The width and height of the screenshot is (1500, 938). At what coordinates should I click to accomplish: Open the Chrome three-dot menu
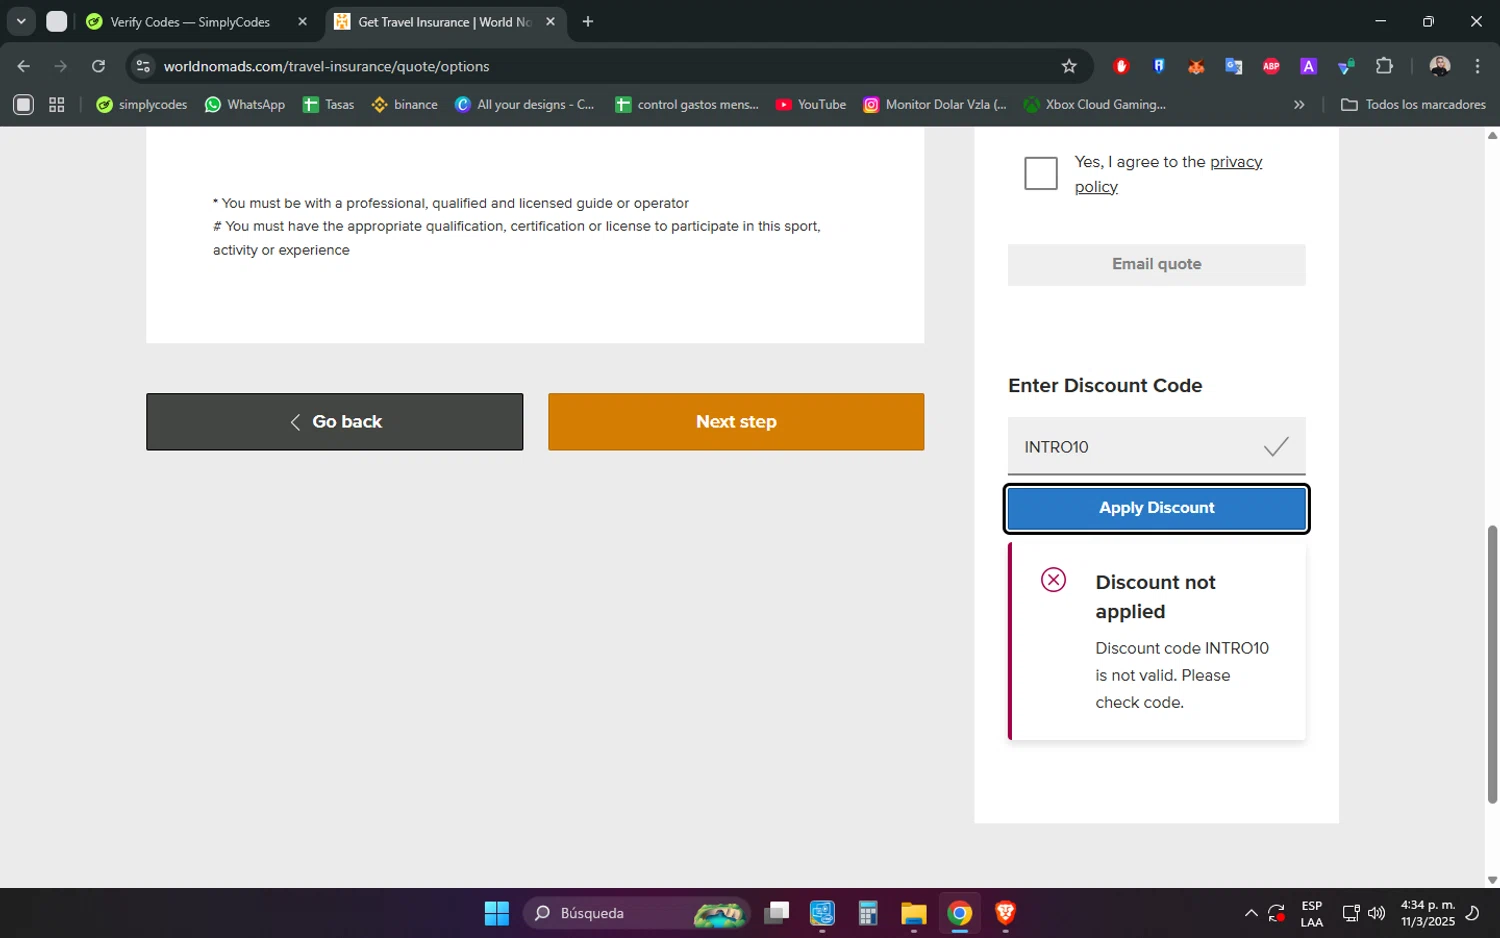tap(1477, 66)
